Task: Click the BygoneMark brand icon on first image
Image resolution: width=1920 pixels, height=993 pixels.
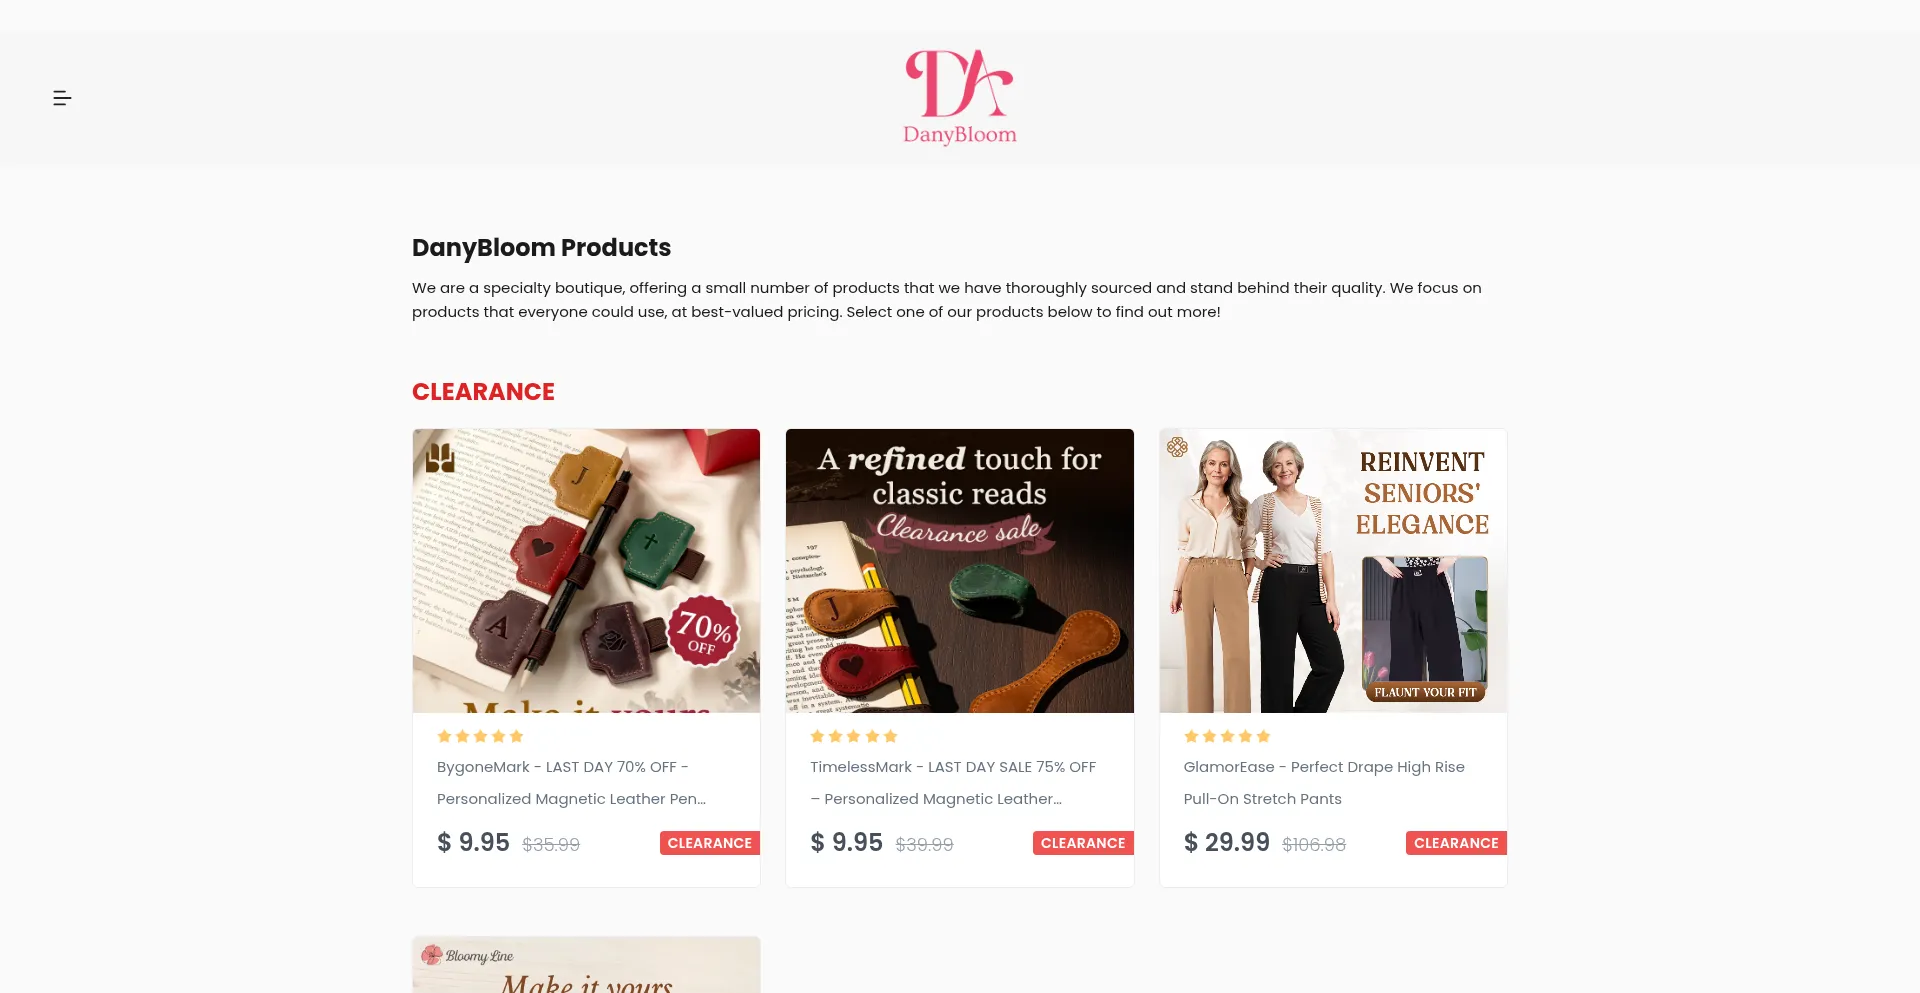Action: click(440, 458)
